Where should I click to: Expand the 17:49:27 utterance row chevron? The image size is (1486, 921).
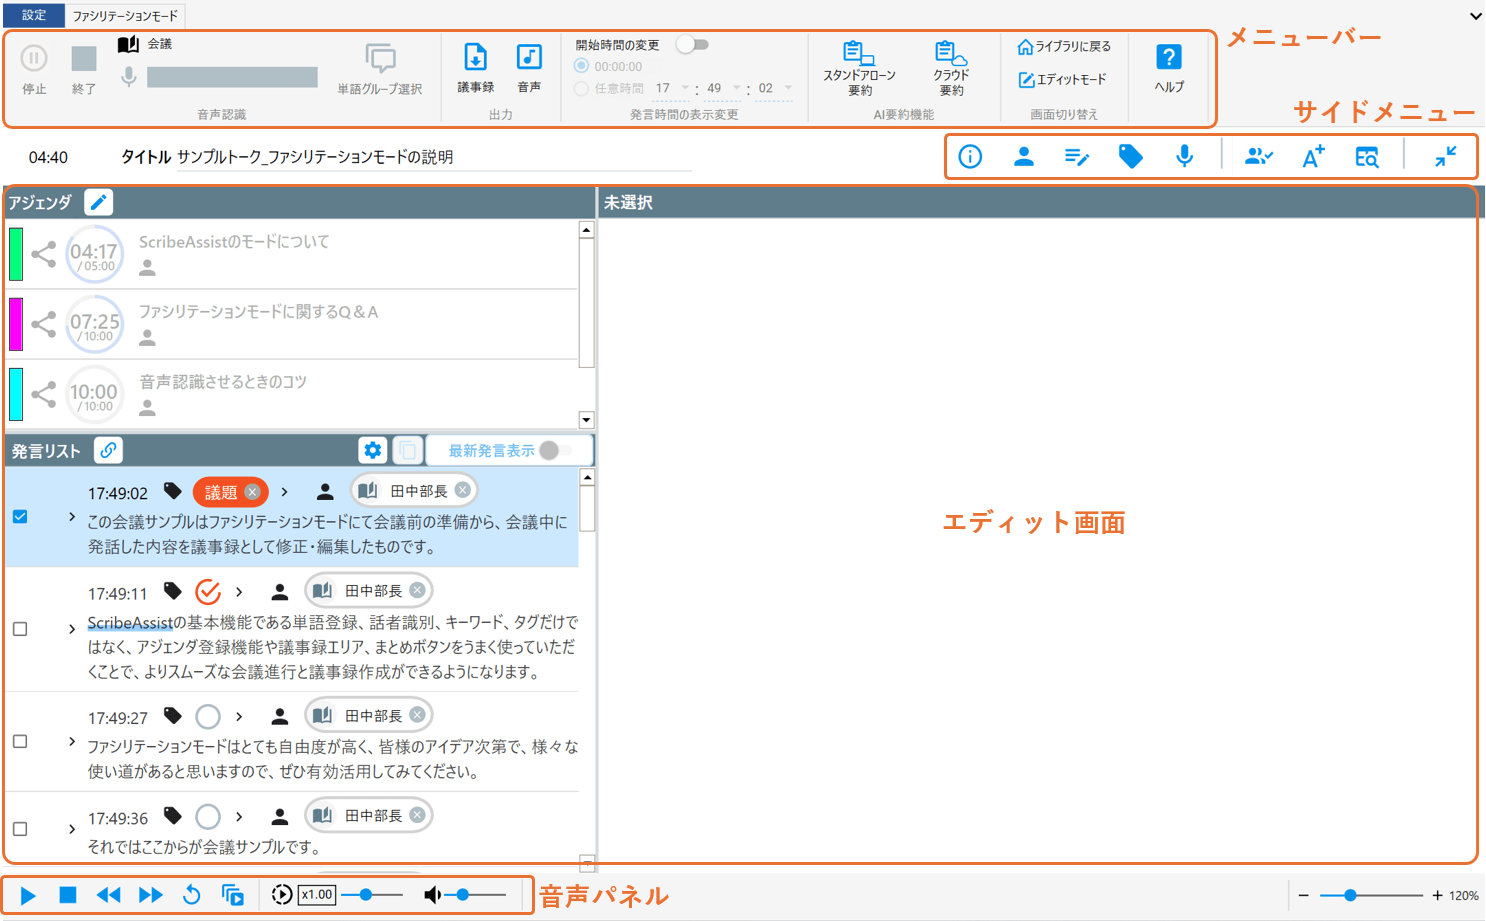point(72,742)
